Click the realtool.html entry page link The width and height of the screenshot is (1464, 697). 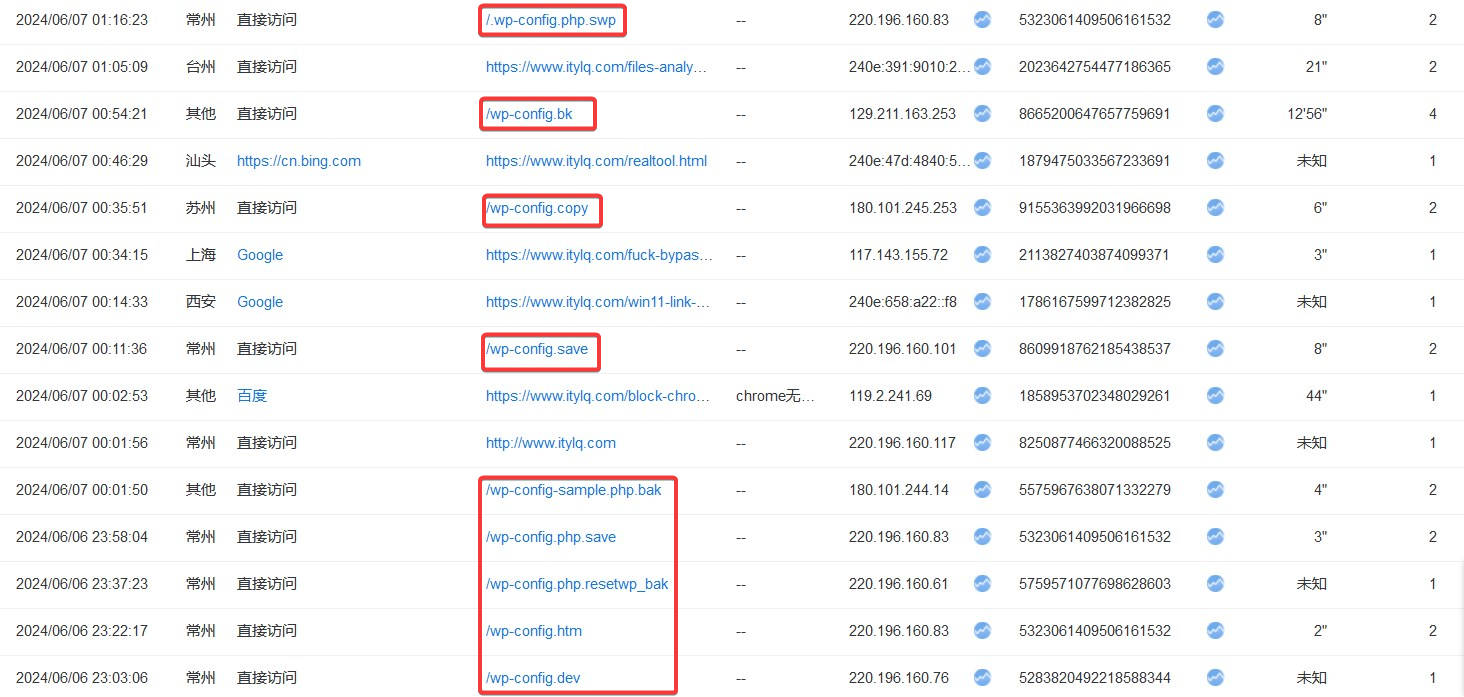(x=596, y=161)
